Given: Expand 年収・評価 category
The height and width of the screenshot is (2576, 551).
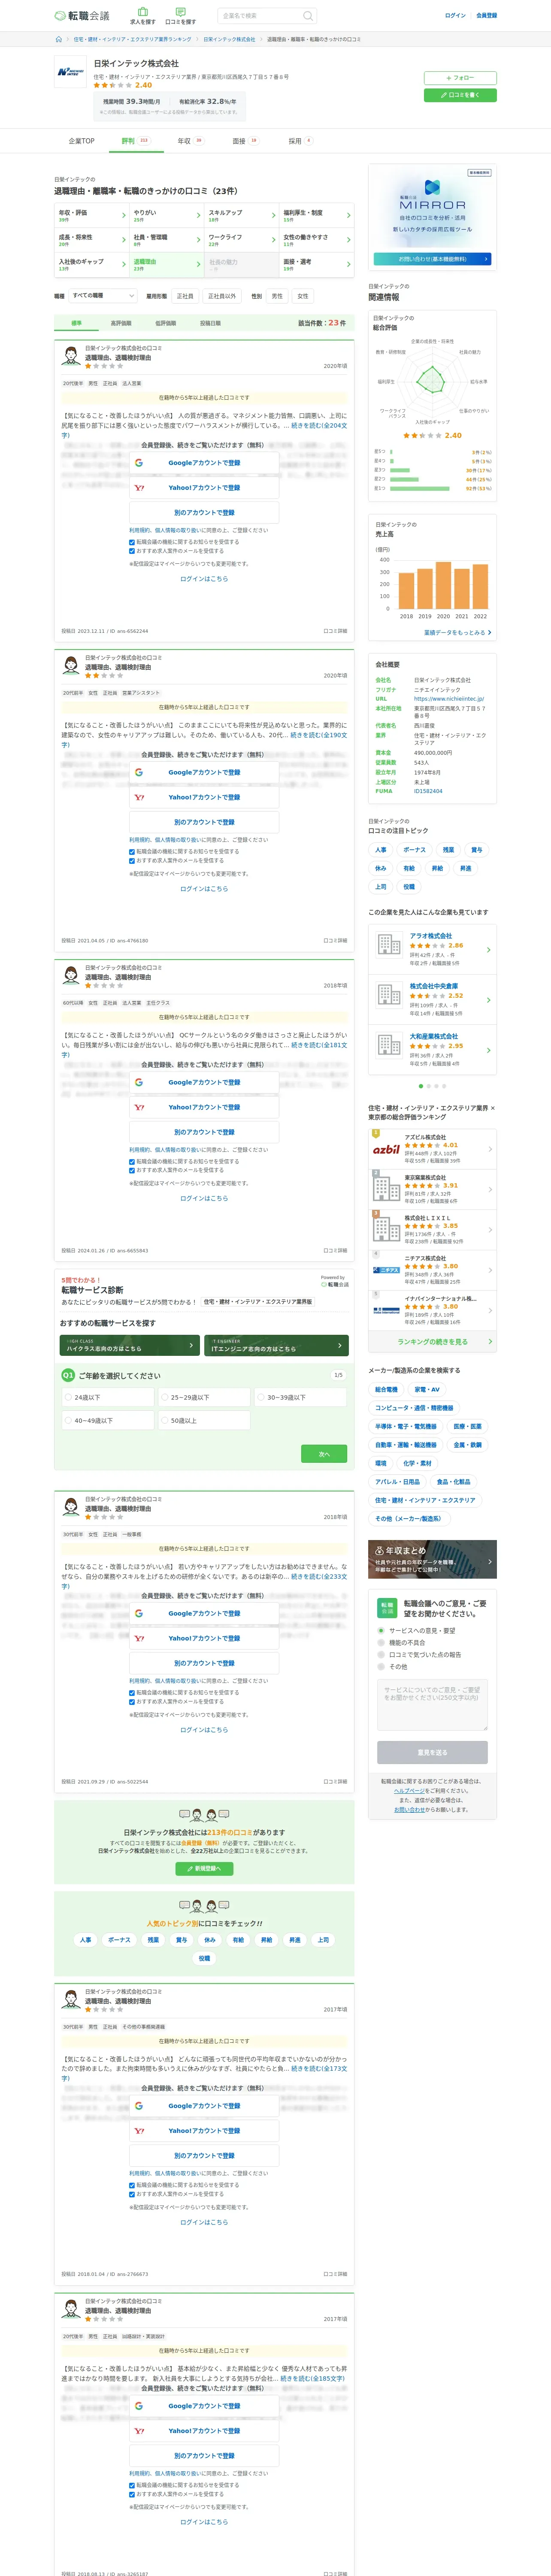Looking at the screenshot, I should tap(91, 215).
